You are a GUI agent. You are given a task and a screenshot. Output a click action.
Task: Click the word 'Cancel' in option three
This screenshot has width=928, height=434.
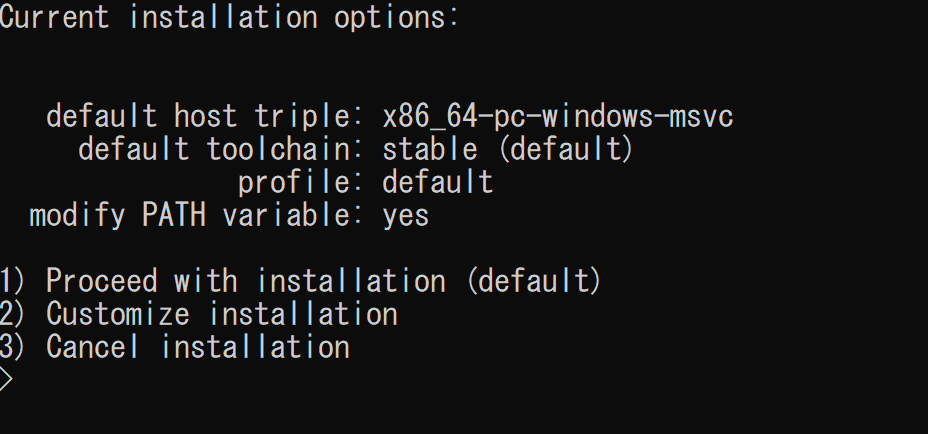click(93, 346)
